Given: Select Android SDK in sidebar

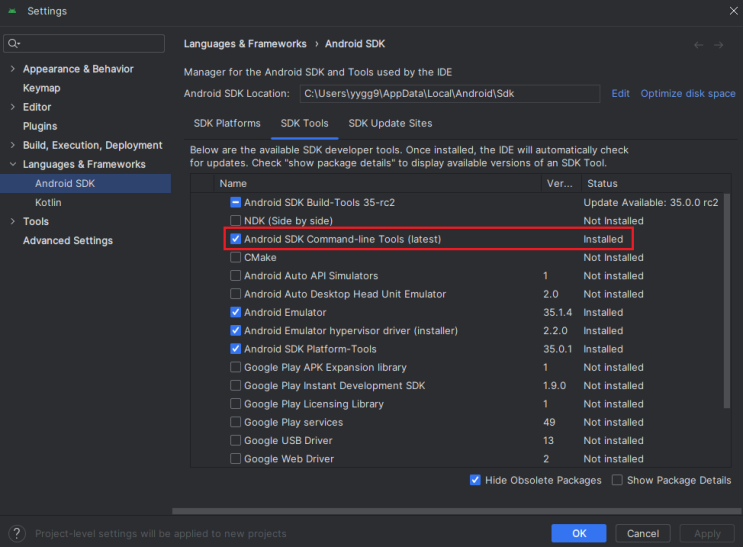Looking at the screenshot, I should point(85,183).
